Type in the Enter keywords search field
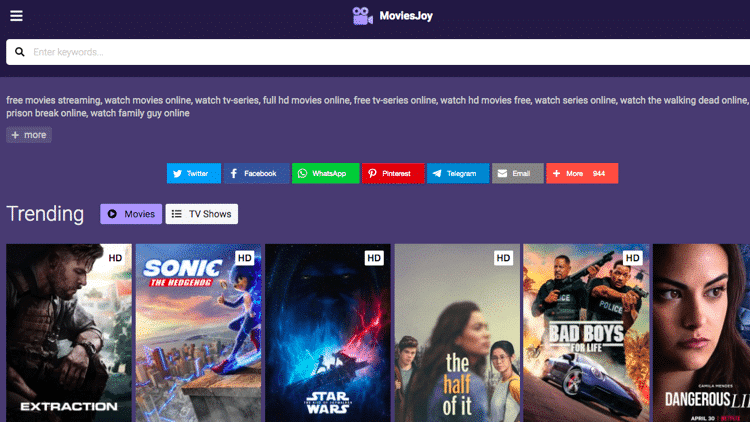Viewport: 750px width, 422px height. pyautogui.click(x=380, y=52)
